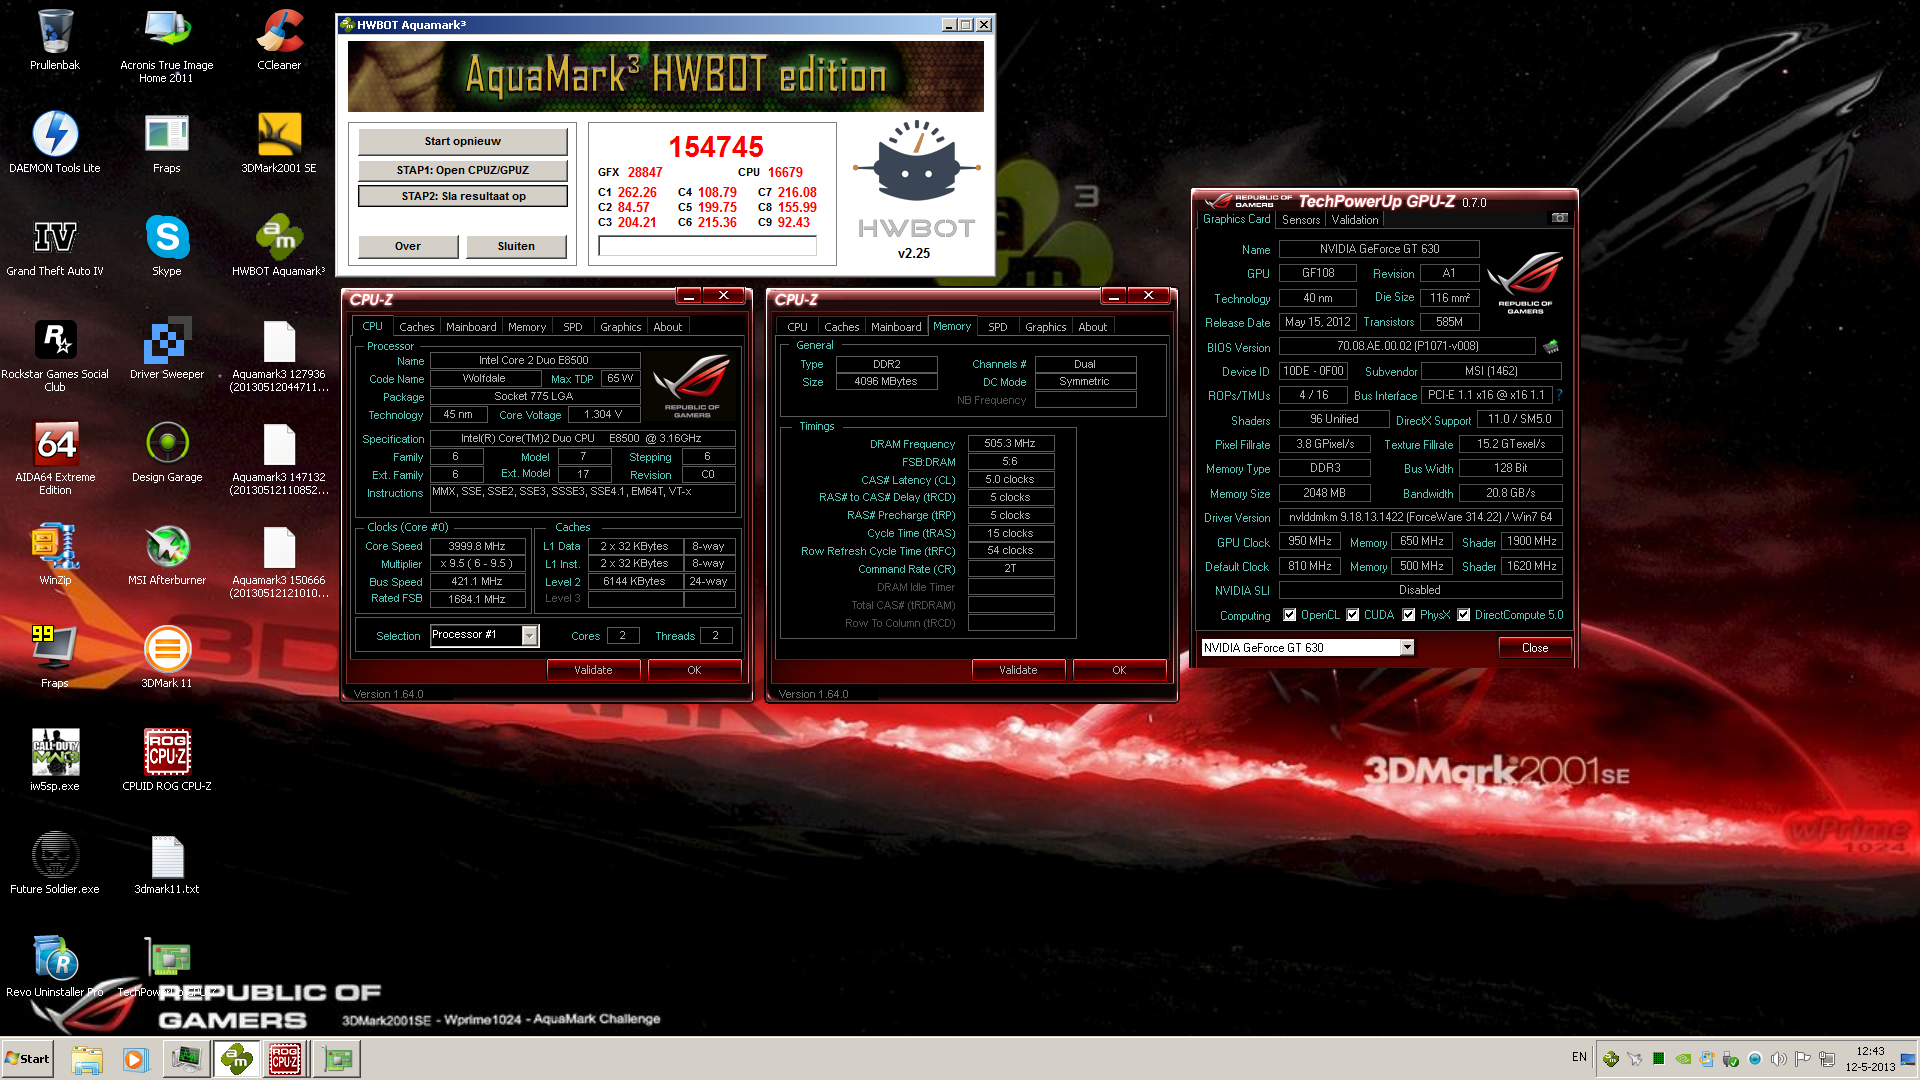Open the WinZip desktop icon

(x=55, y=555)
